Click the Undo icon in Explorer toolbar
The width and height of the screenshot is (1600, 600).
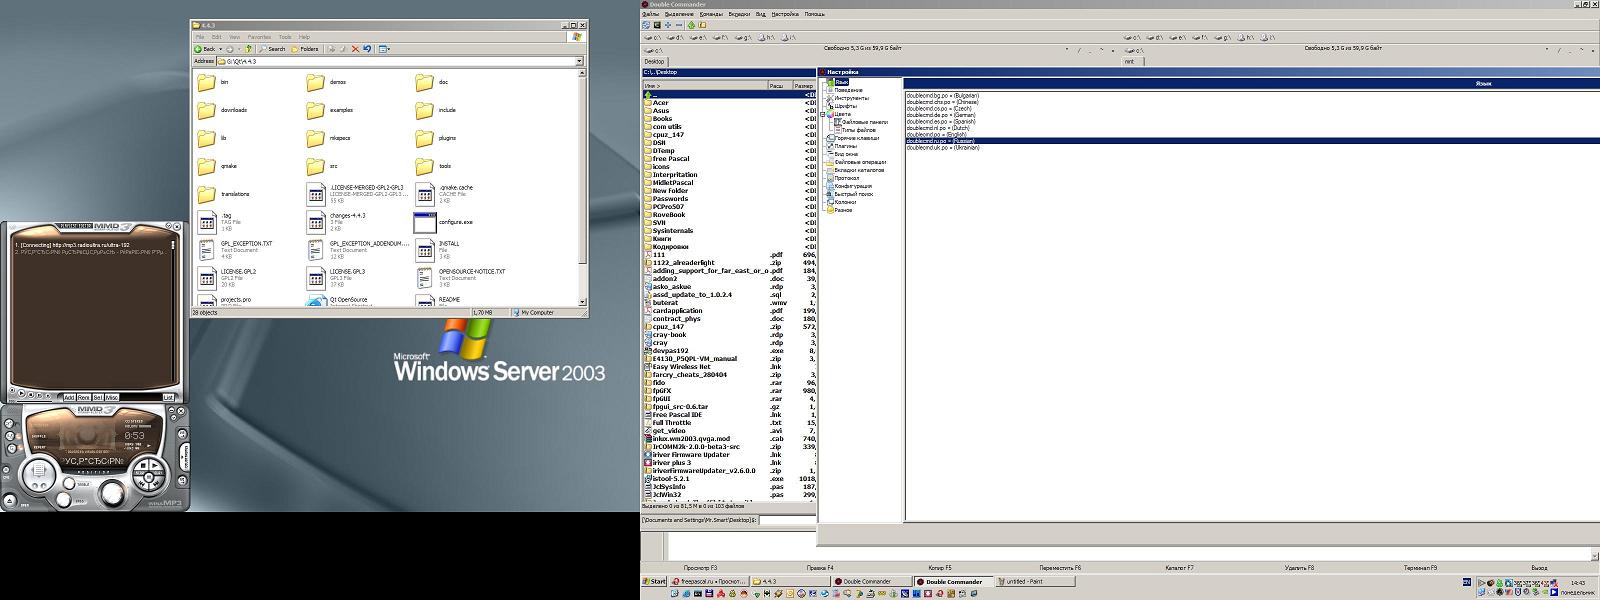(x=367, y=48)
